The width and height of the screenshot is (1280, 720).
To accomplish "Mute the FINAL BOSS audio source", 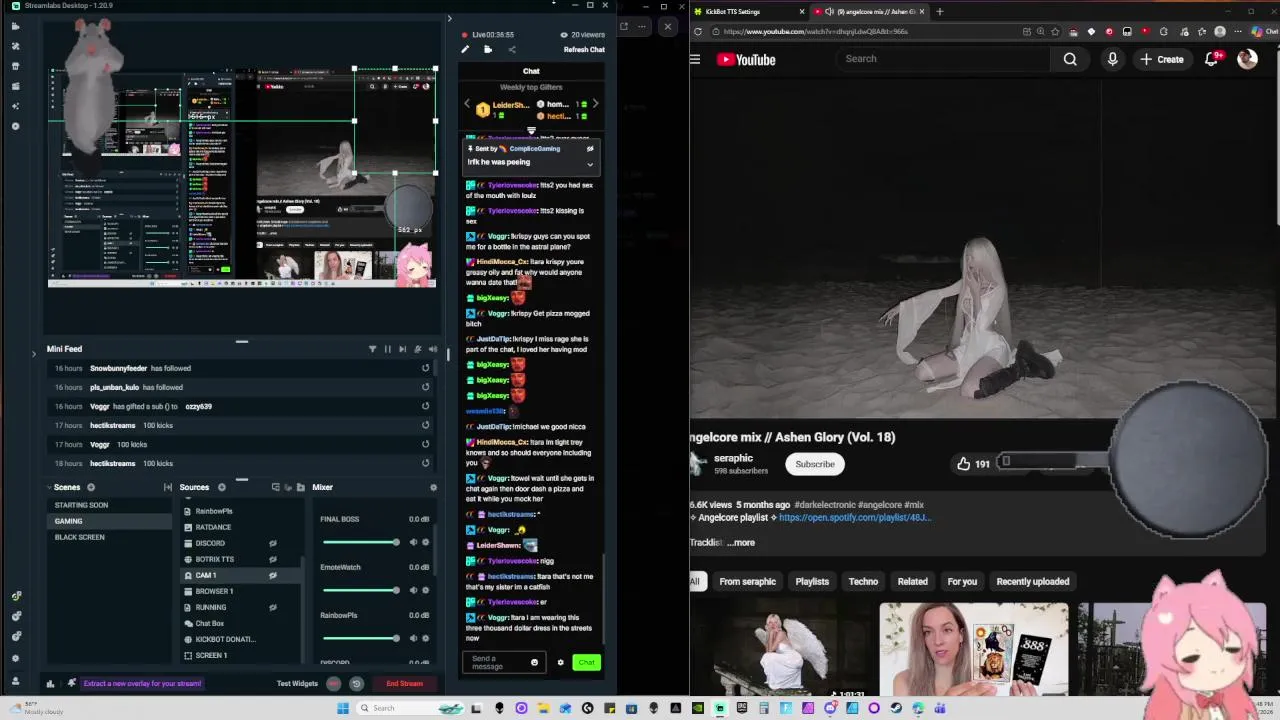I will point(414,542).
